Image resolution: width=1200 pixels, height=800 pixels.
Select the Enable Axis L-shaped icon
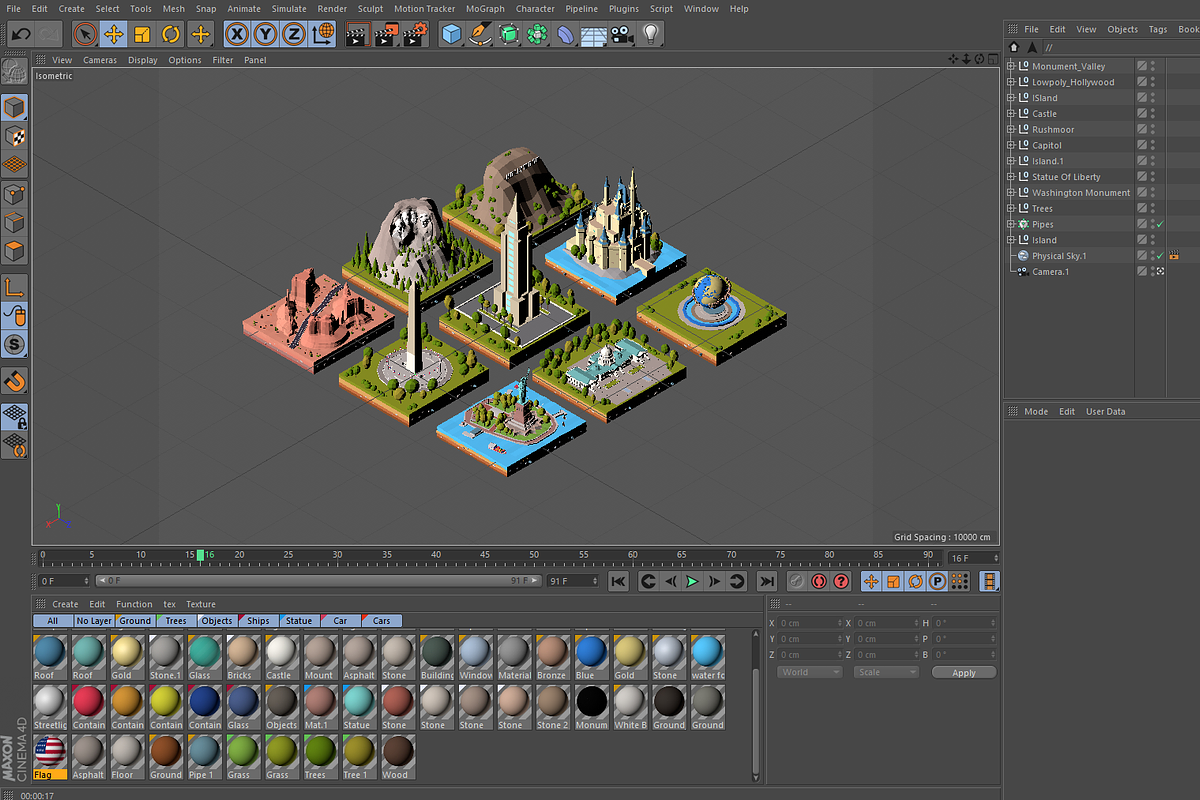click(x=14, y=287)
